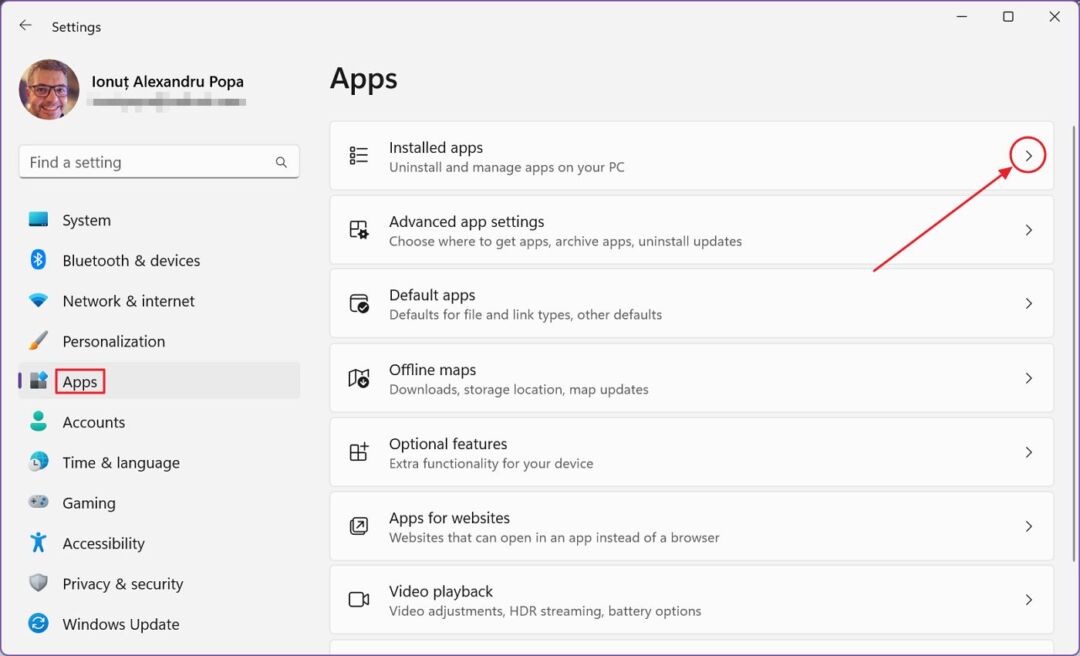
Task: Open Bluetooth & devices category
Action: coord(159,260)
